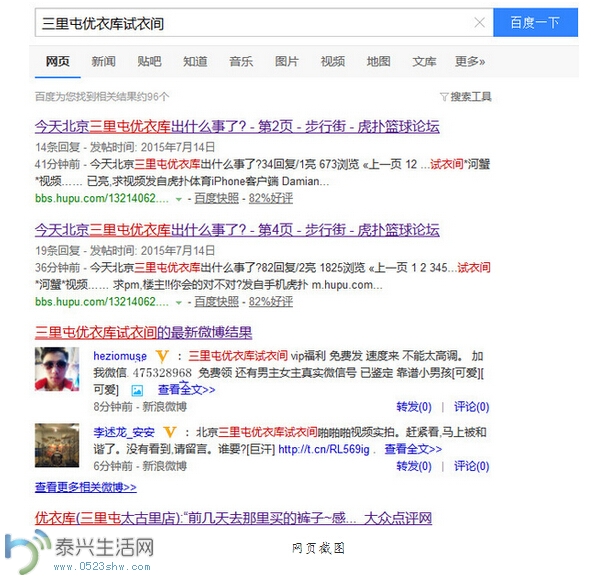
Task: Open the 李述龙_安安 username link
Action: (124, 432)
